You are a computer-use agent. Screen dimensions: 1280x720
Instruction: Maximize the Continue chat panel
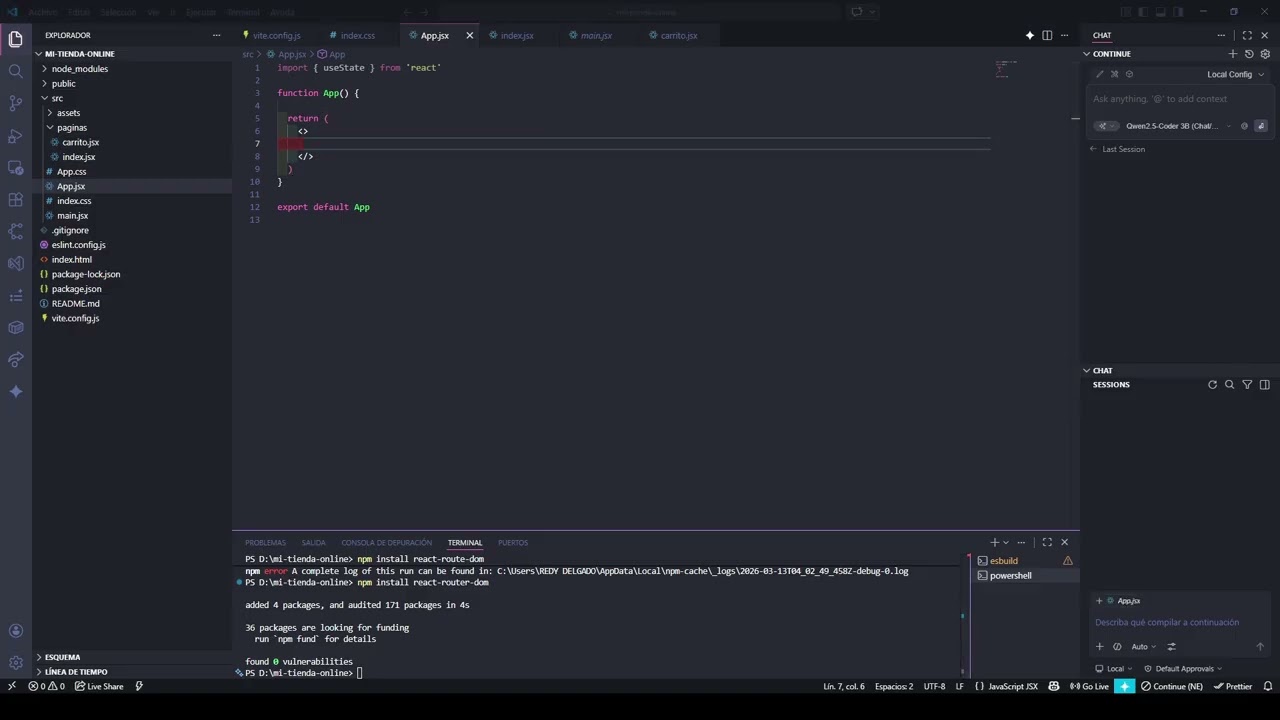[x=1247, y=35]
